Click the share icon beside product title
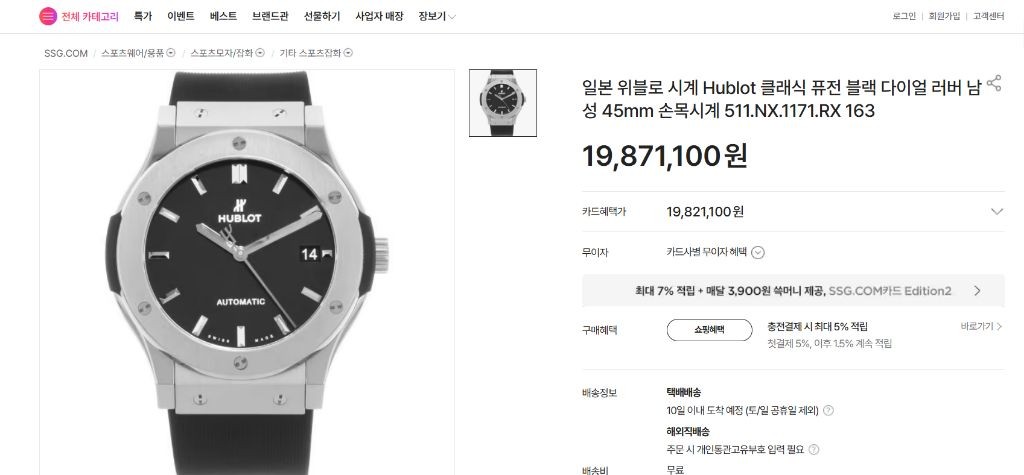1024x475 pixels. point(993,83)
